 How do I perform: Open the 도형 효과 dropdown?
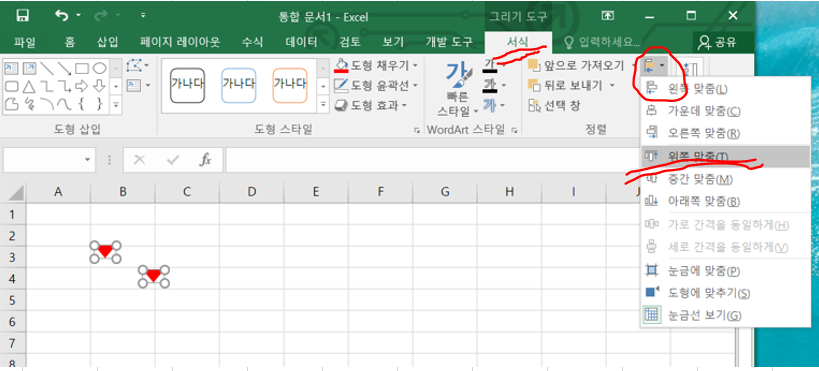pos(370,105)
